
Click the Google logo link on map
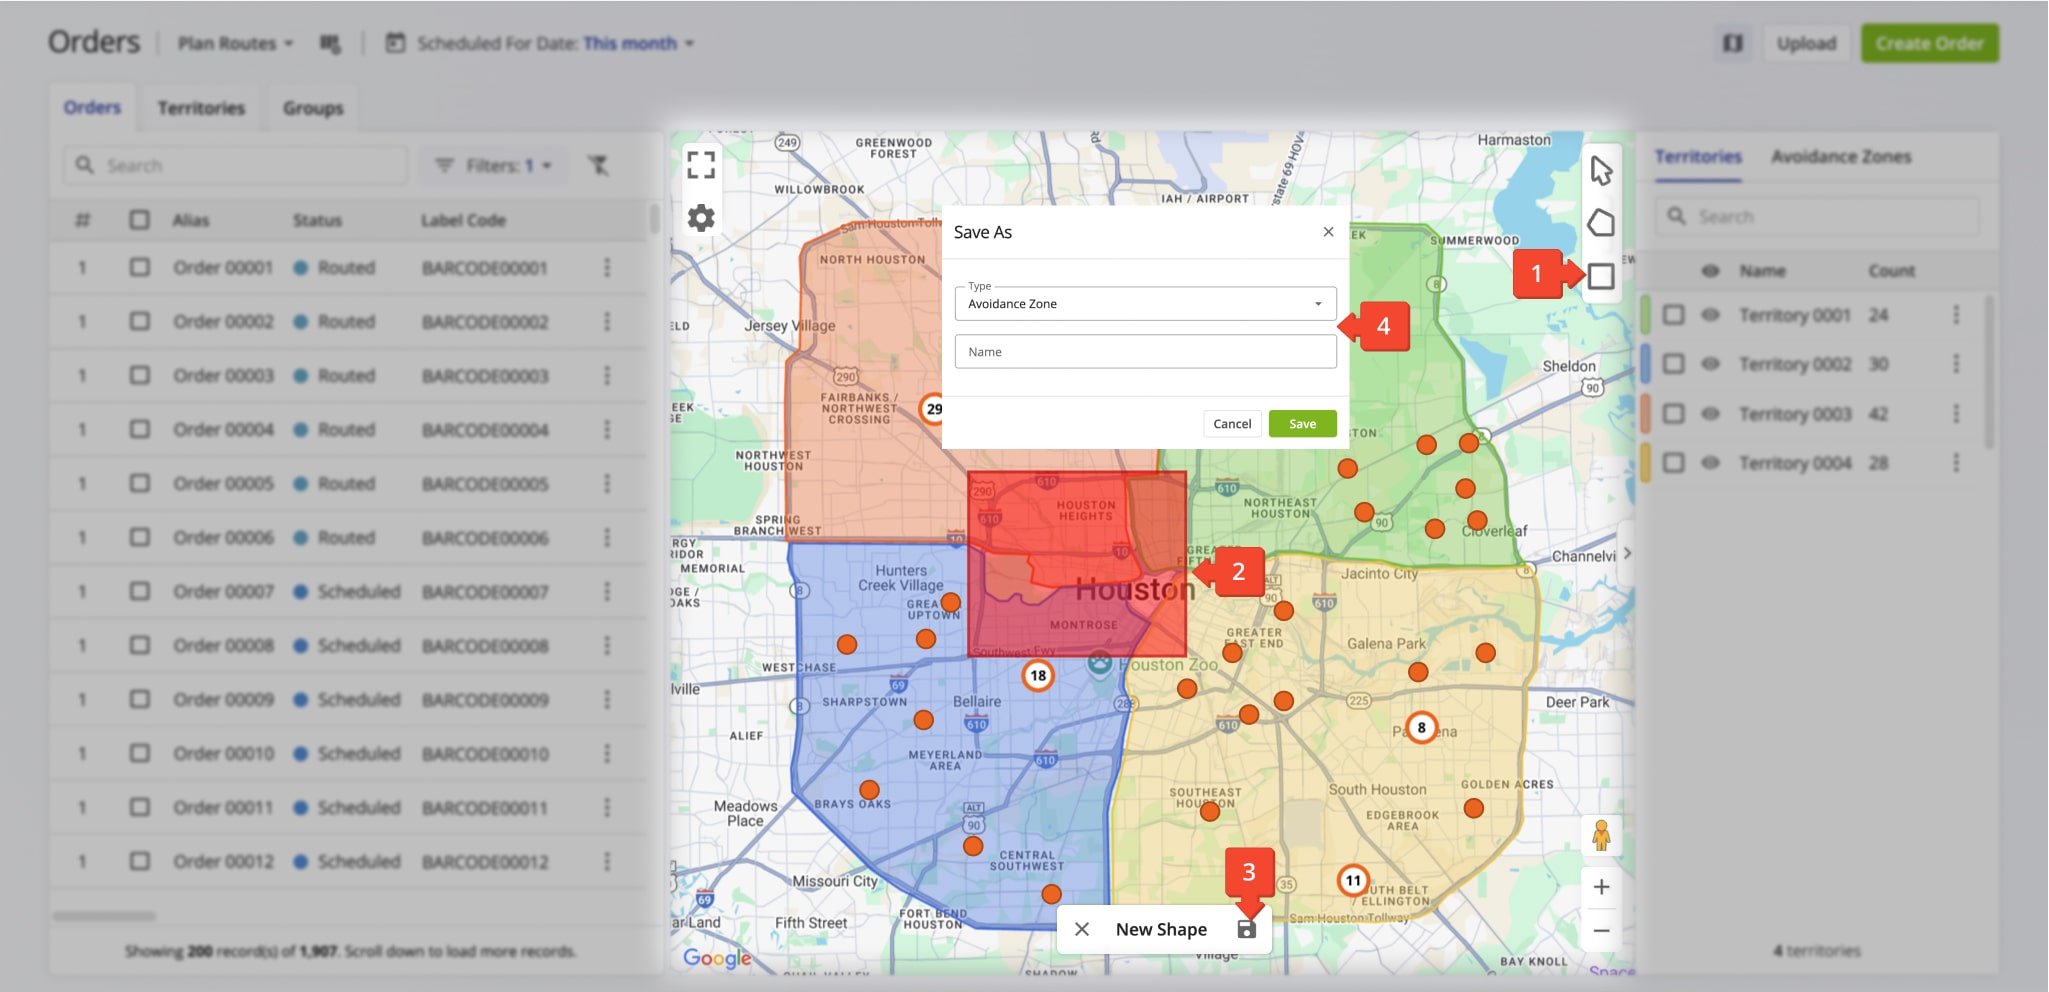pyautogui.click(x=717, y=958)
